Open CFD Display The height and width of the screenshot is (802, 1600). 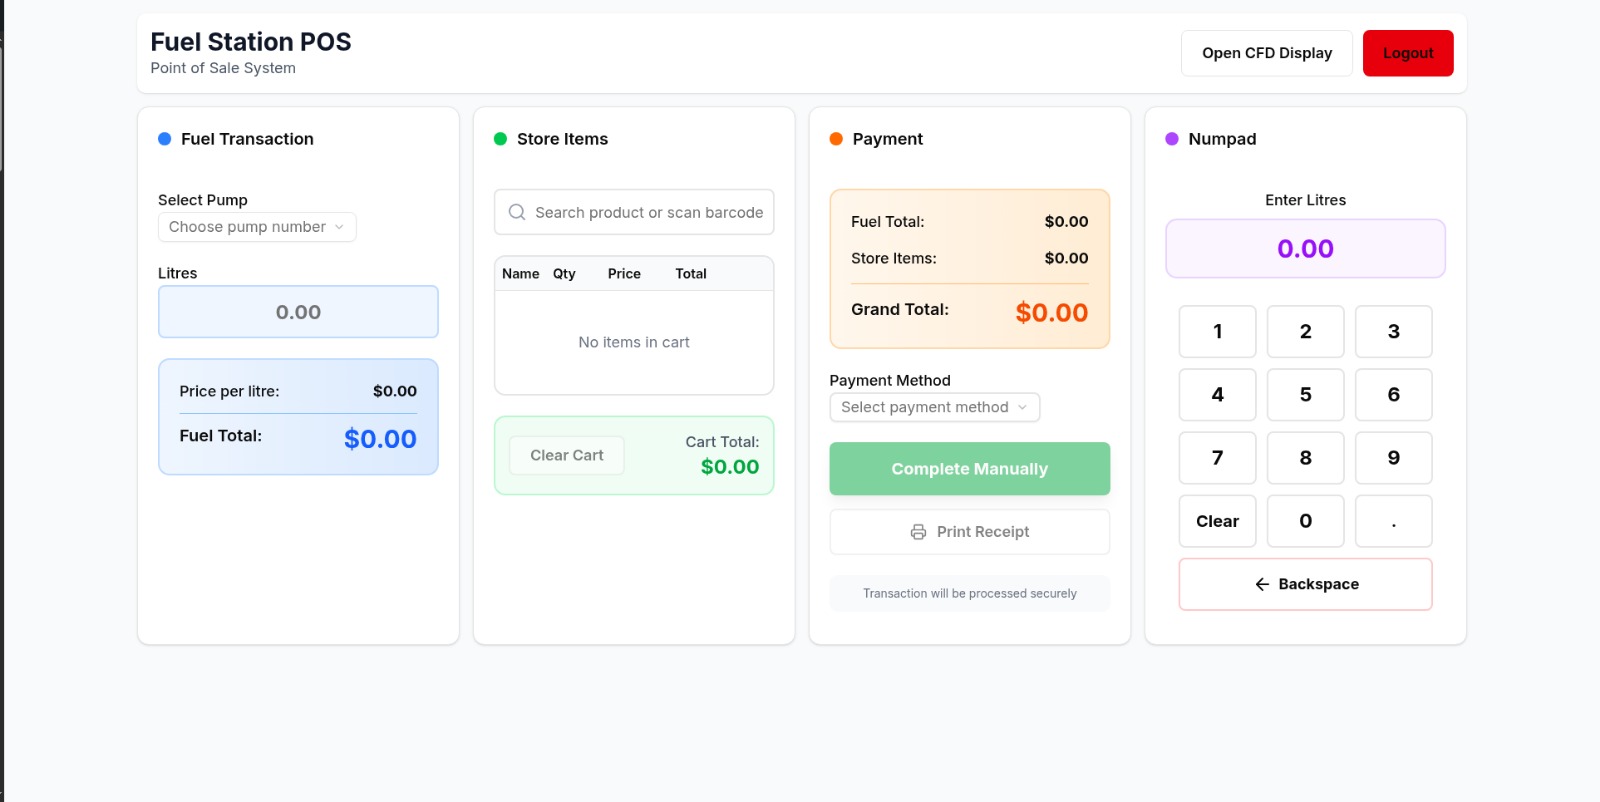1267,53
